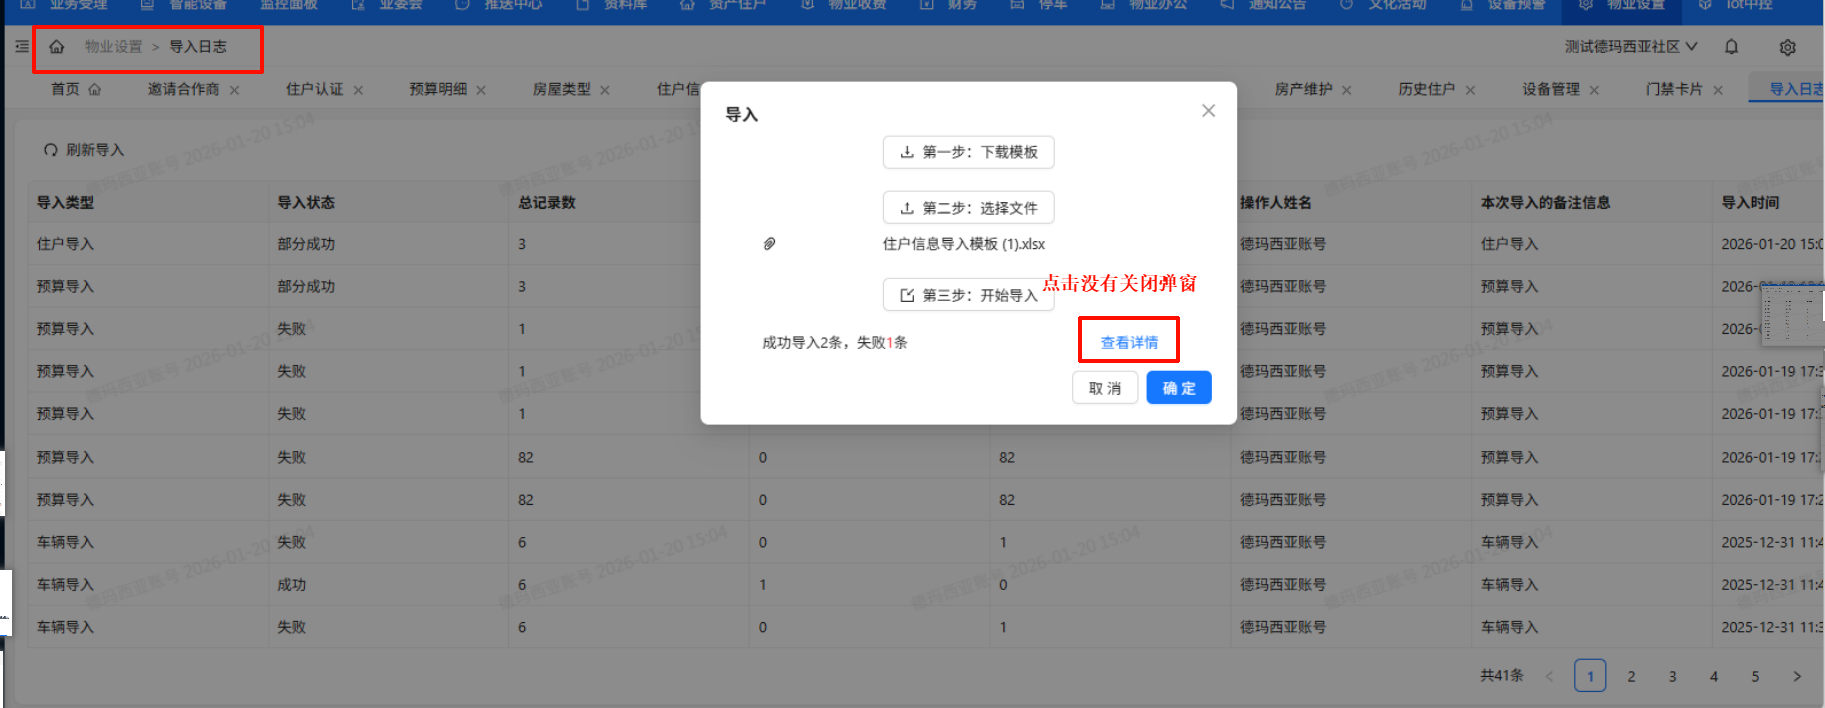This screenshot has width=1825, height=708.
Task: Switch to the 房产维护 tab
Action: [x=1303, y=90]
